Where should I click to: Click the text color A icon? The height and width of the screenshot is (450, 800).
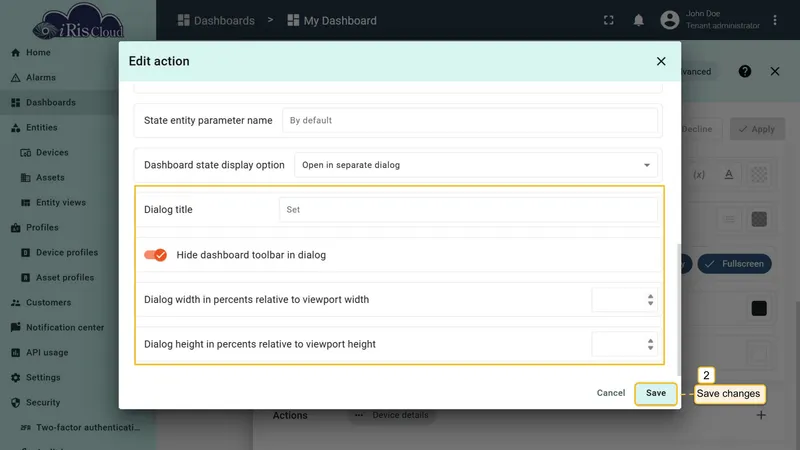(x=729, y=174)
